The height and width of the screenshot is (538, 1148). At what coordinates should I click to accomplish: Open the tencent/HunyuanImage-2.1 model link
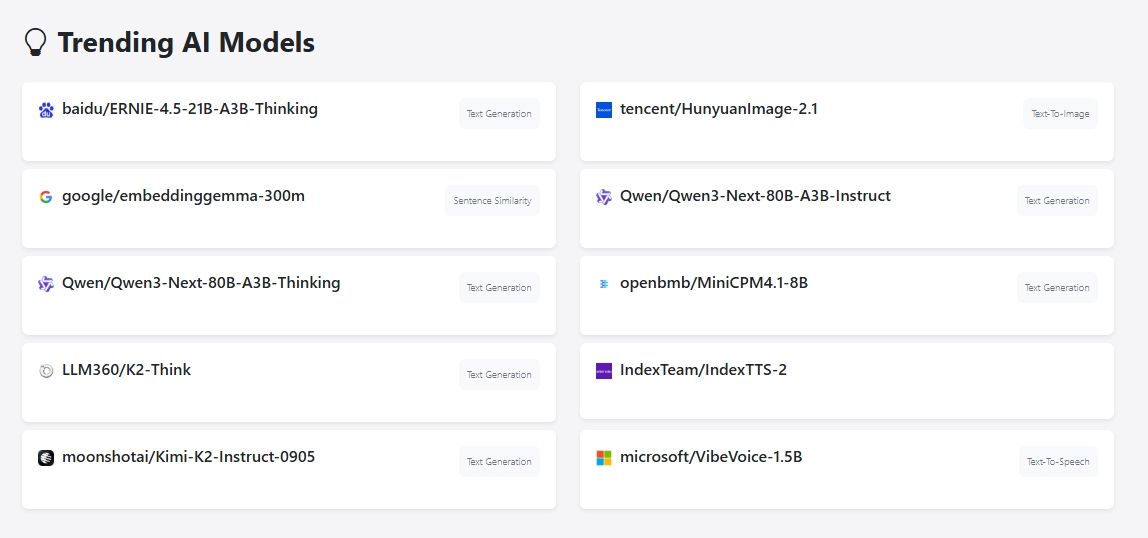(719, 109)
